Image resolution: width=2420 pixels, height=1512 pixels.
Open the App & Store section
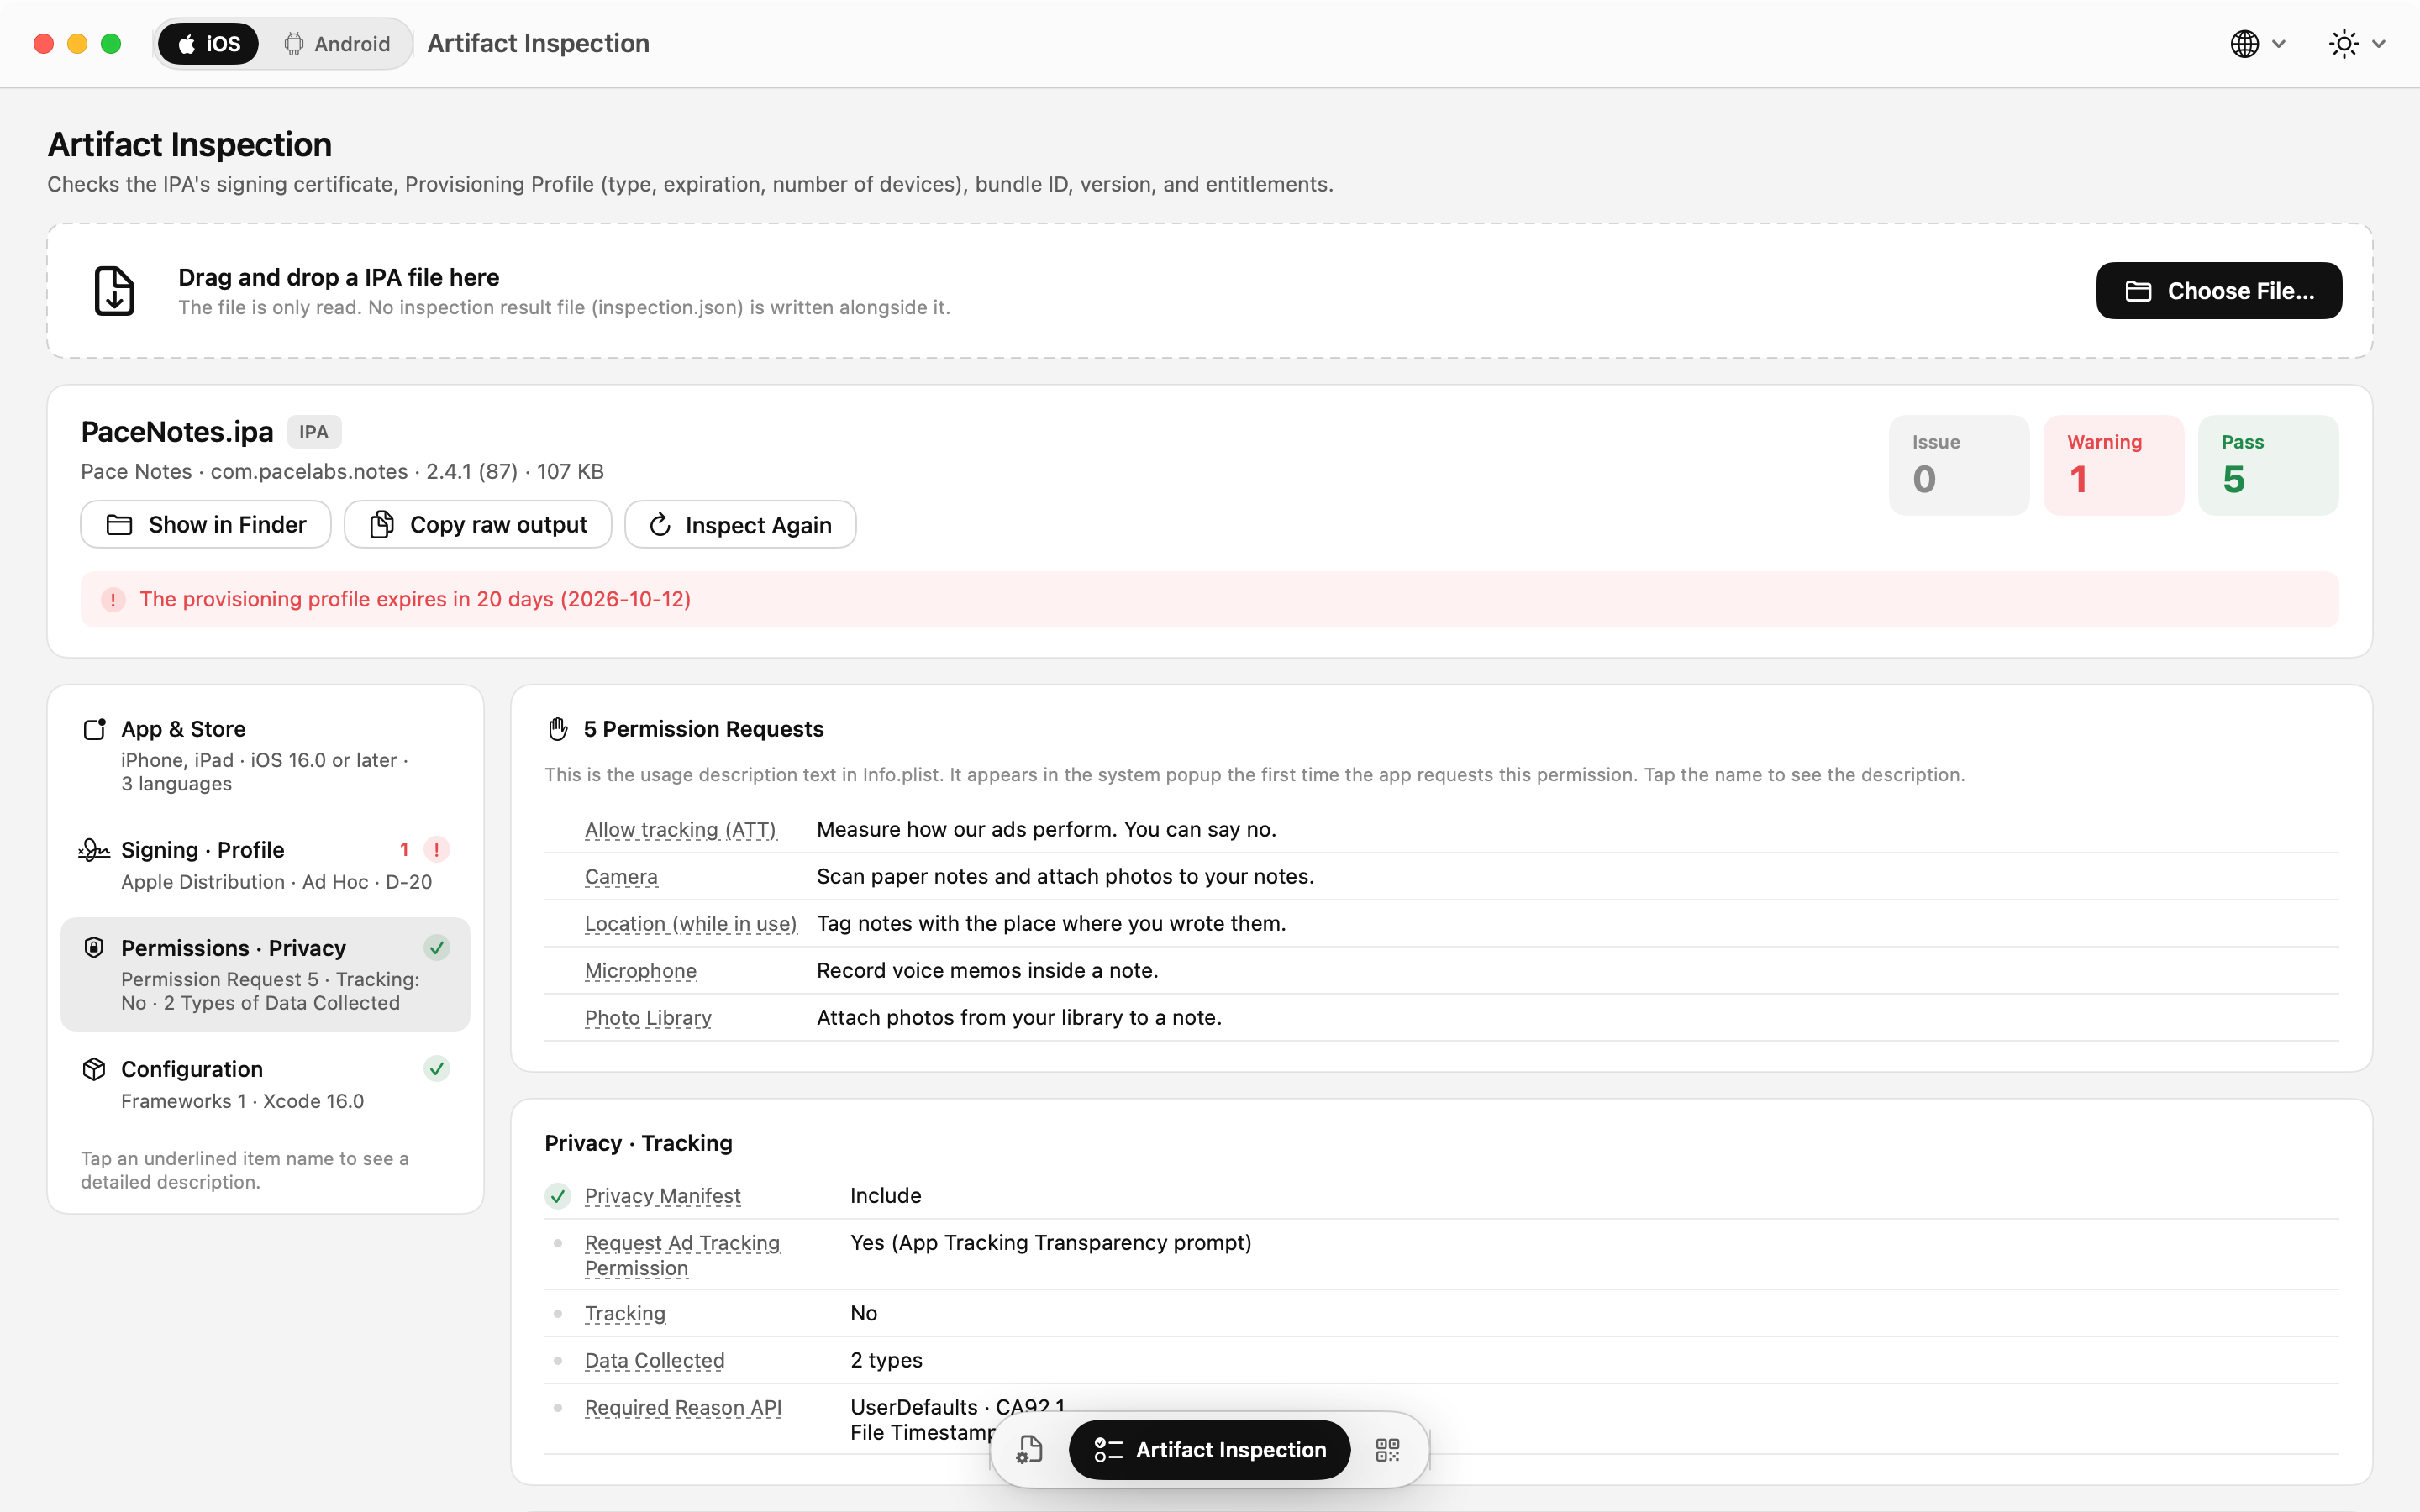click(265, 755)
